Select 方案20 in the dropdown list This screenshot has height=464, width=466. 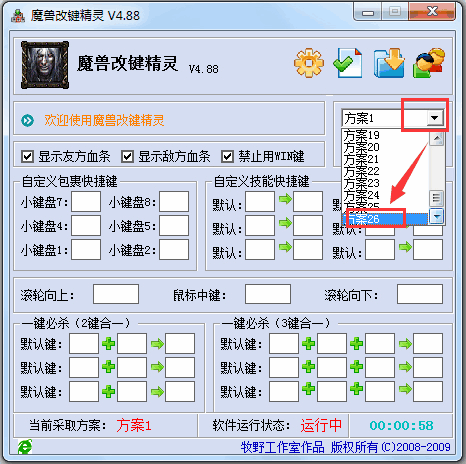(x=385, y=147)
